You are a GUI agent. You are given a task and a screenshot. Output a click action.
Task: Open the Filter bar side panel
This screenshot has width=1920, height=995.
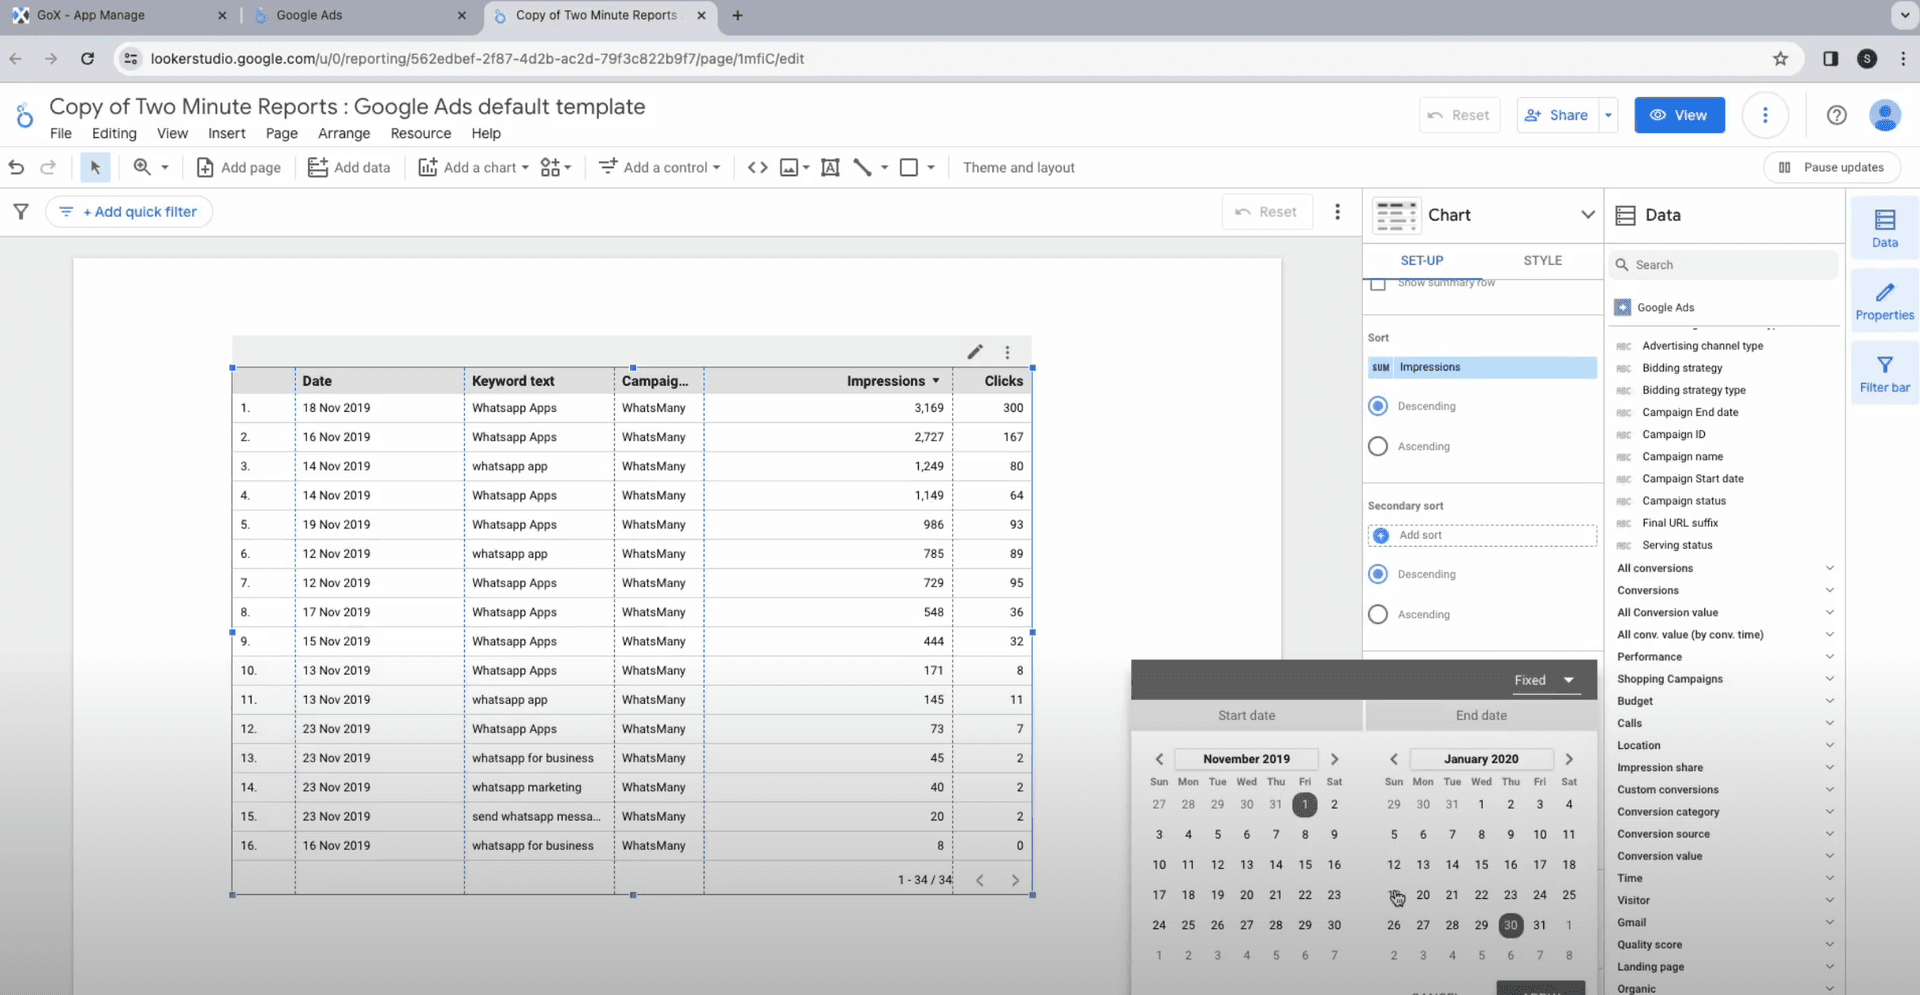click(x=1884, y=374)
